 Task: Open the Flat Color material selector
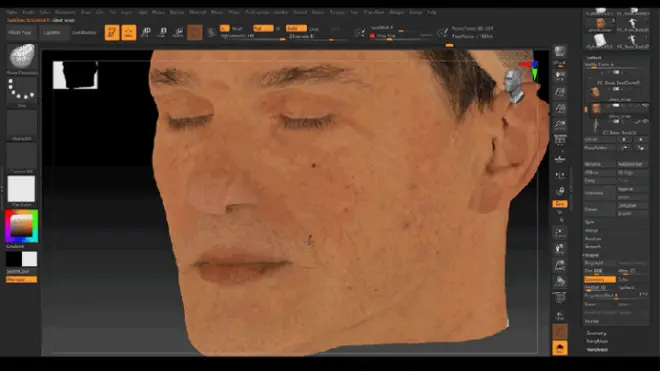tap(21, 189)
